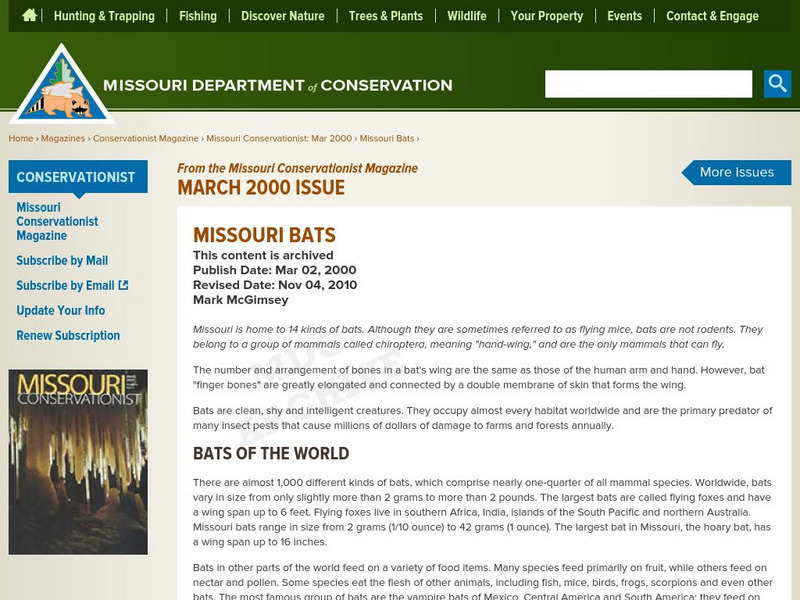Select Contact & Engage in the navigation
Viewport: 800px width, 600px height.
point(712,16)
